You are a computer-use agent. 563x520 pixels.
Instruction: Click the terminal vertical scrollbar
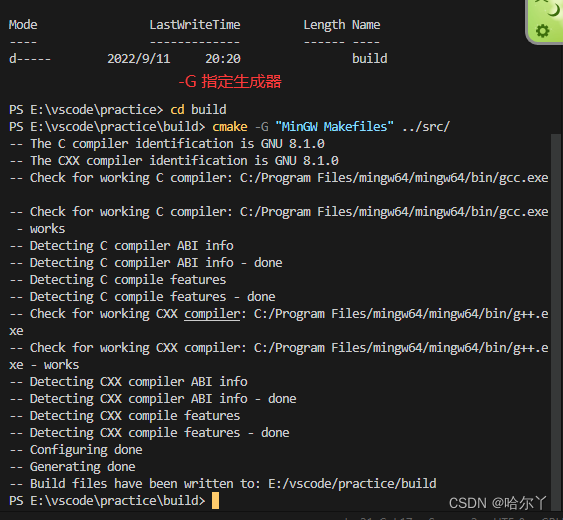(555, 322)
